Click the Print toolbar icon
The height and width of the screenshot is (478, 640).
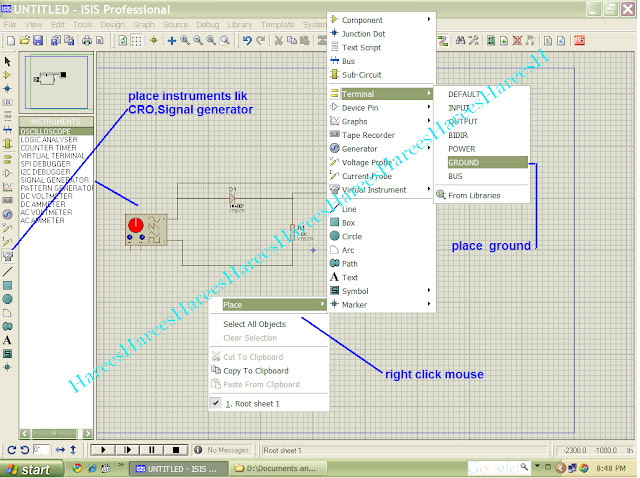coord(87,40)
